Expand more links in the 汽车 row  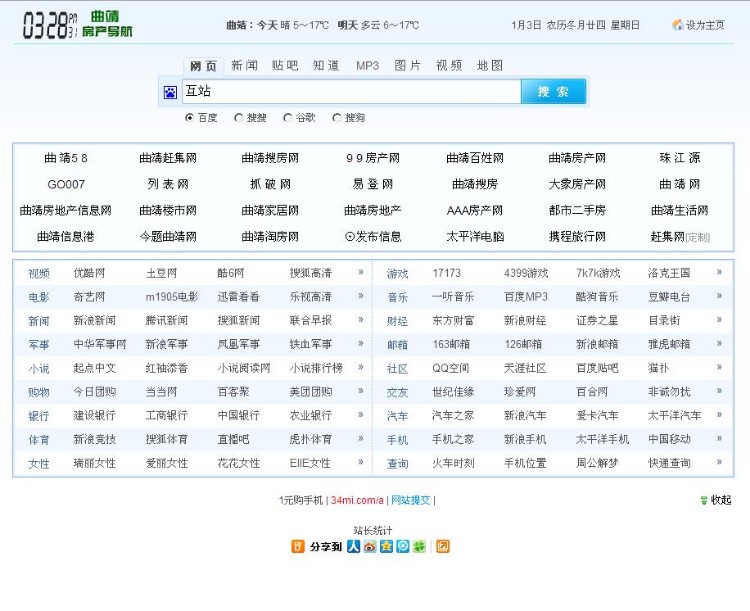point(719,414)
